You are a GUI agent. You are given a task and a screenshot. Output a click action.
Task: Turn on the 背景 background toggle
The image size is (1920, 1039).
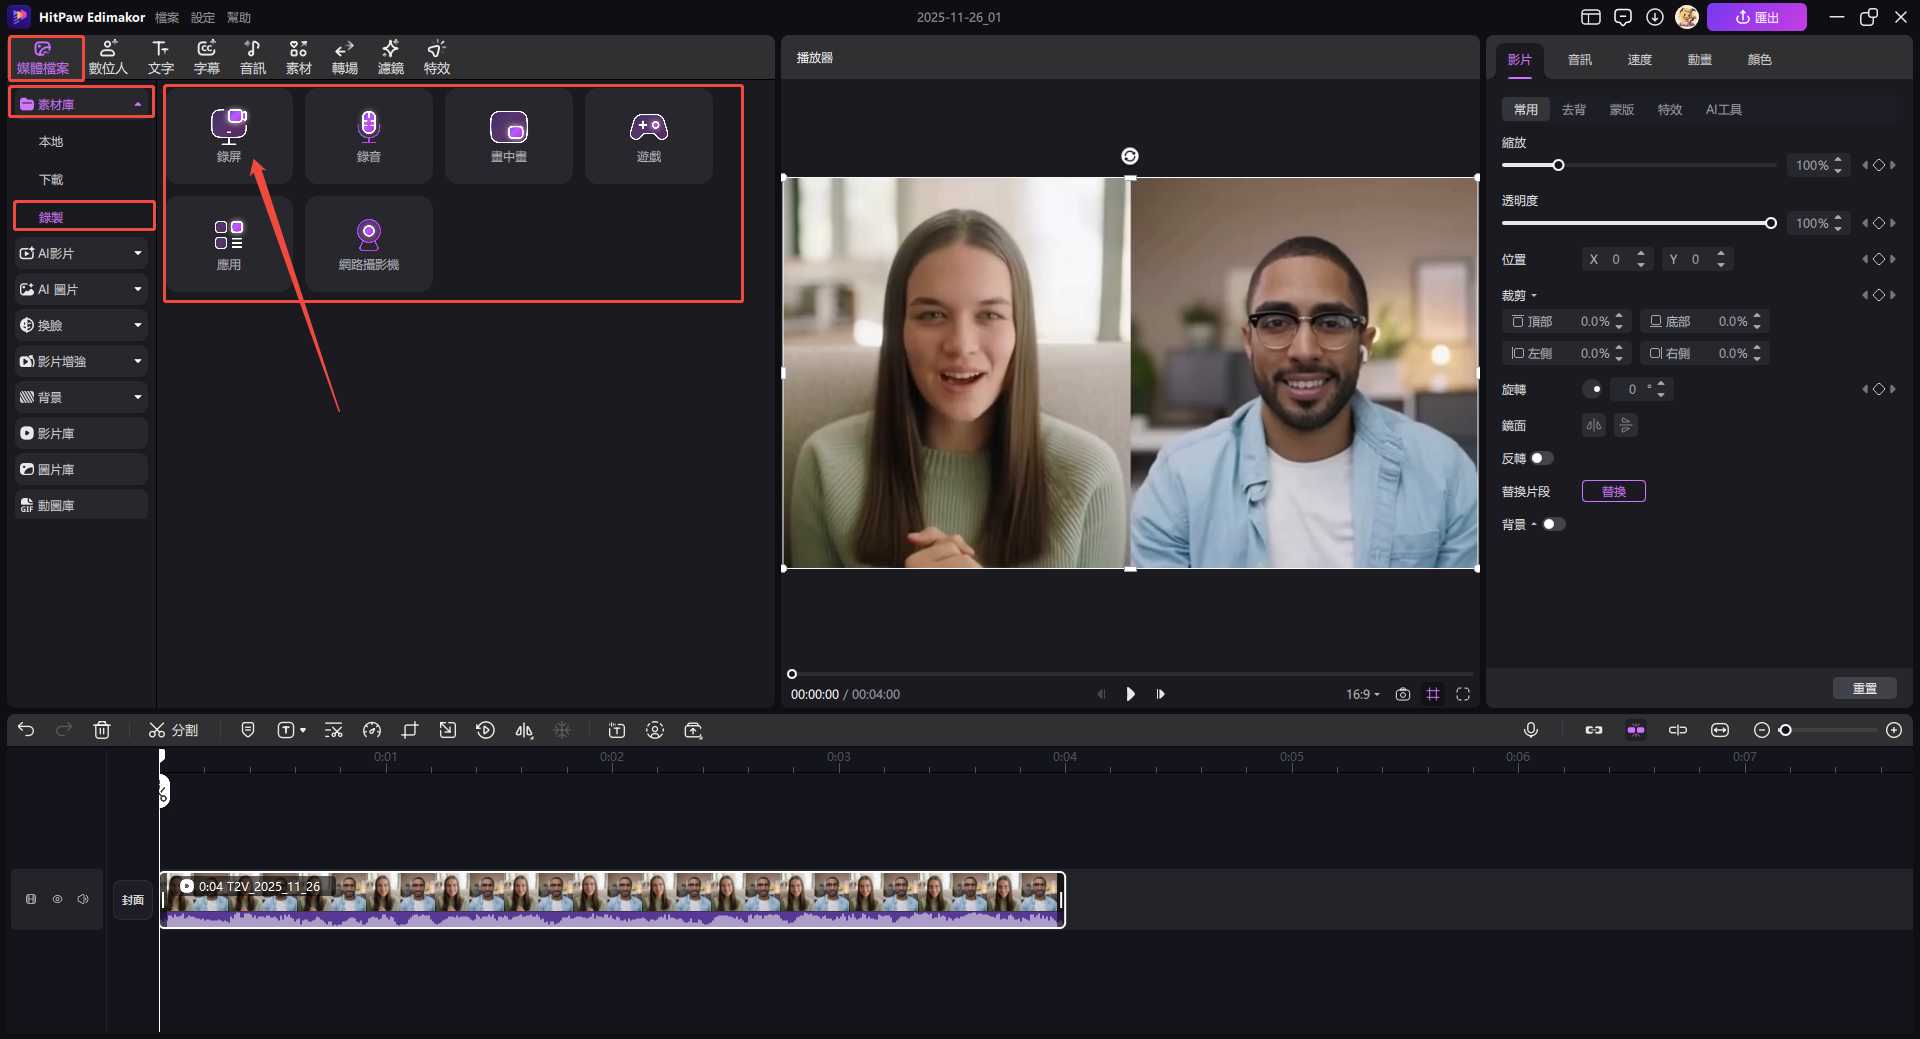tap(1553, 524)
